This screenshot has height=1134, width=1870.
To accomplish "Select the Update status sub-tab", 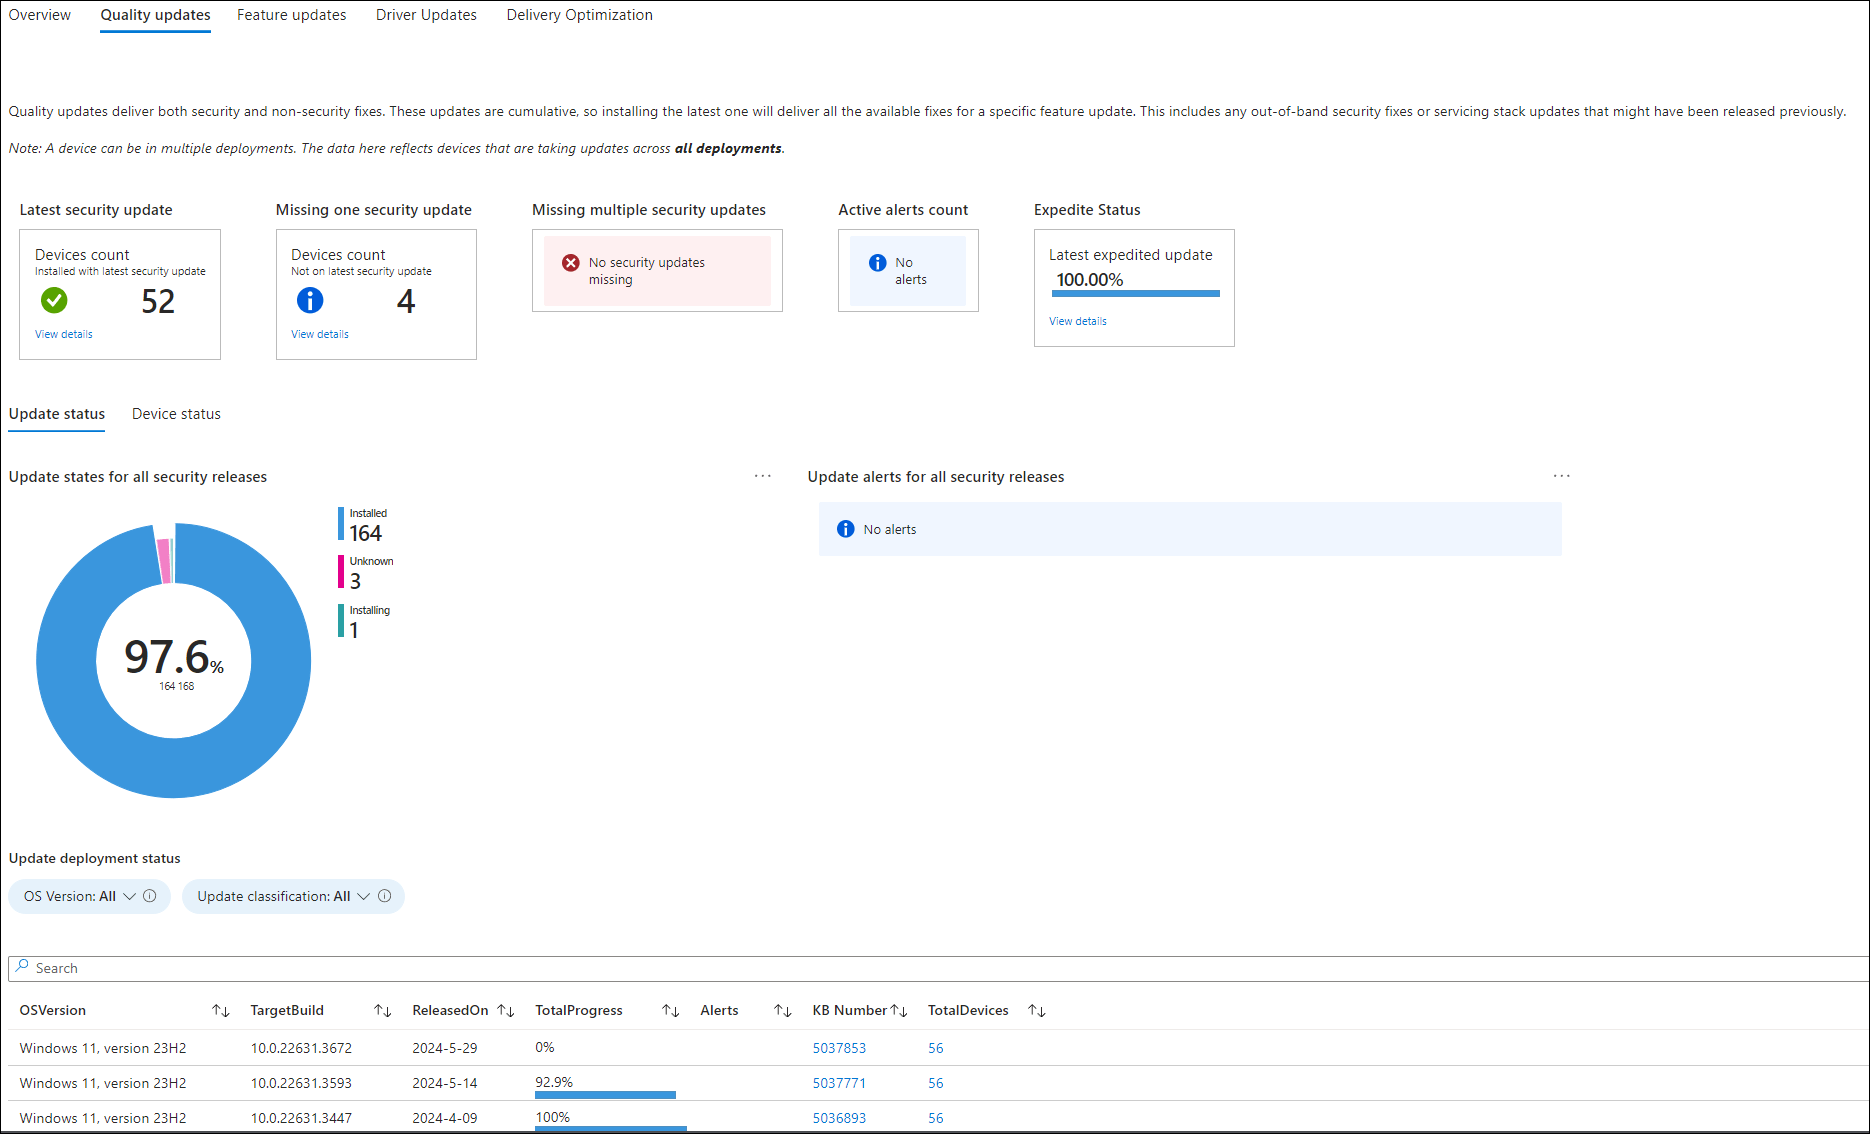I will (57, 414).
